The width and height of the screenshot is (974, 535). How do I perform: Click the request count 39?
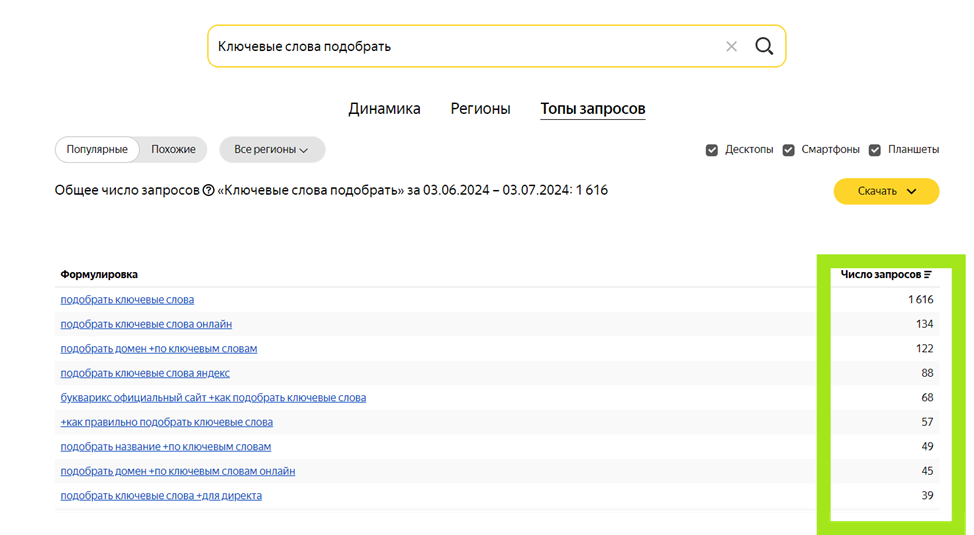pos(927,496)
